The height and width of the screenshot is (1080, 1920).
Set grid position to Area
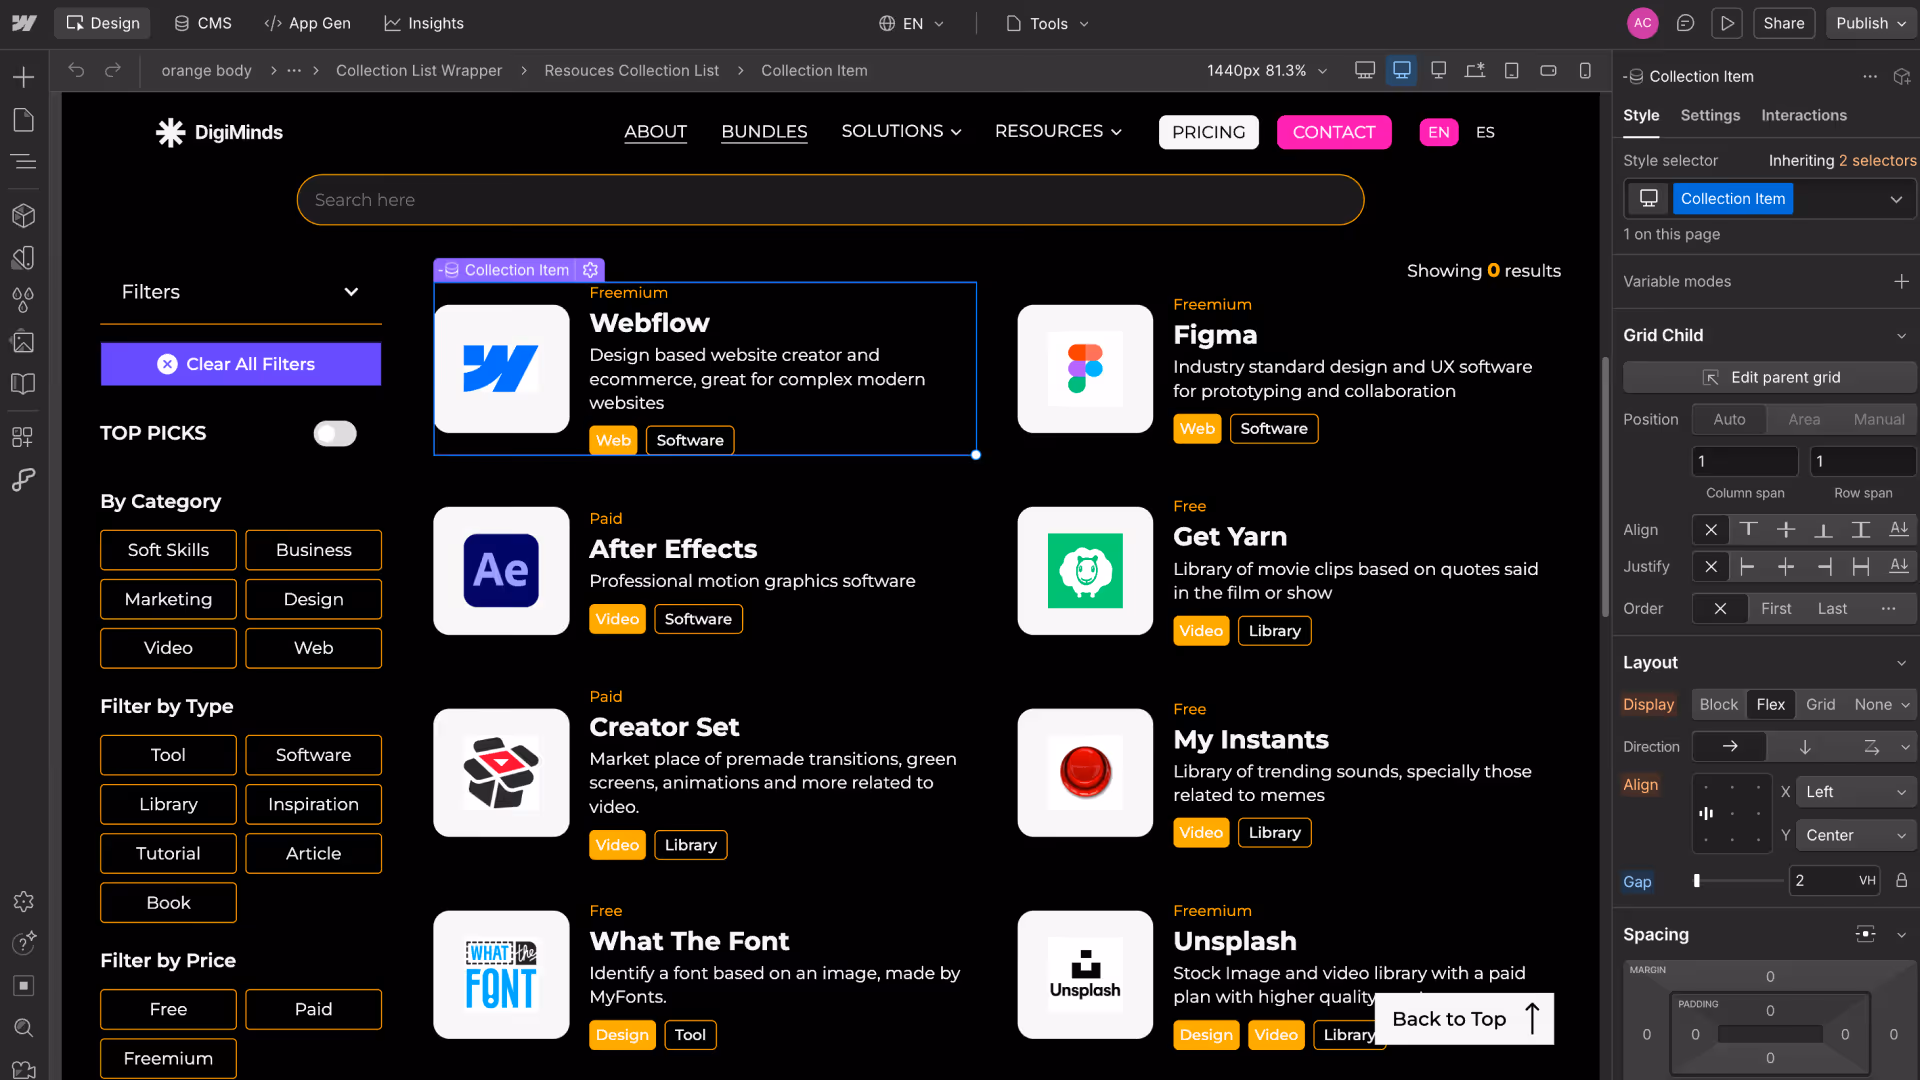[1804, 420]
